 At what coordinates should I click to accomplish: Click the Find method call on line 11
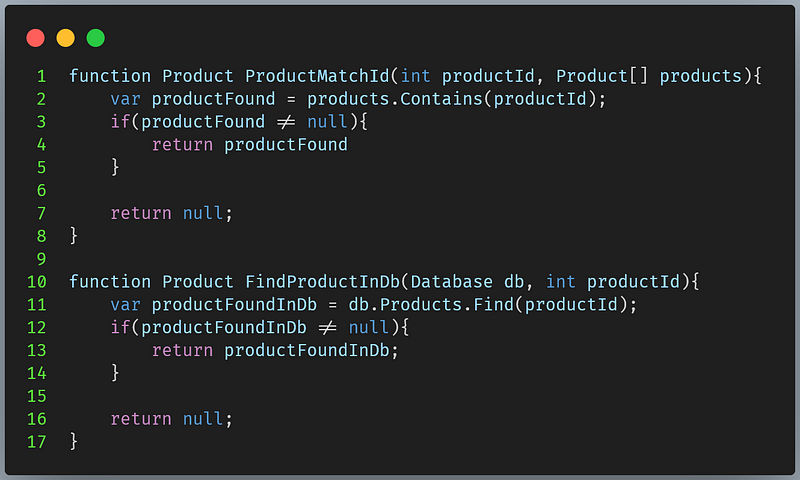tap(493, 305)
